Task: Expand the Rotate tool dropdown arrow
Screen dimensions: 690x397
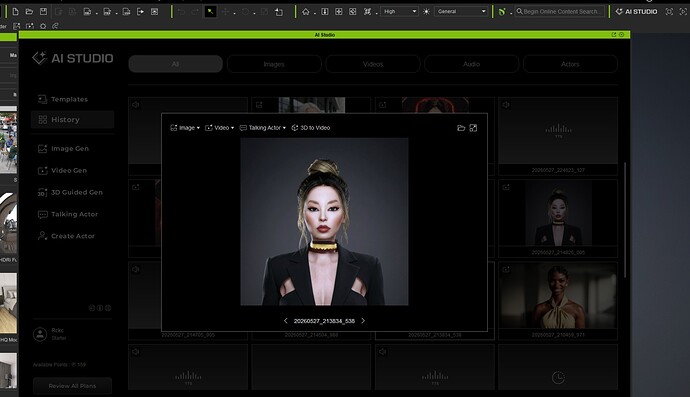Action: point(254,14)
